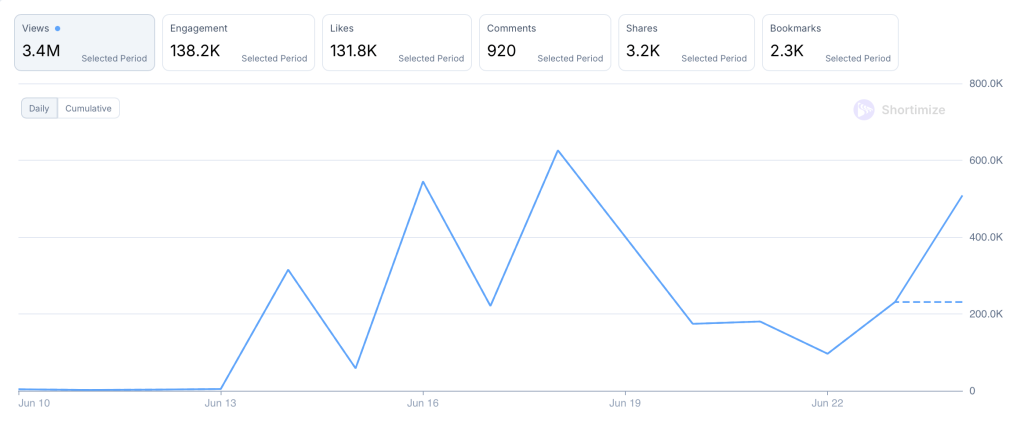Click the final rising point at chart's right end

coord(961,196)
